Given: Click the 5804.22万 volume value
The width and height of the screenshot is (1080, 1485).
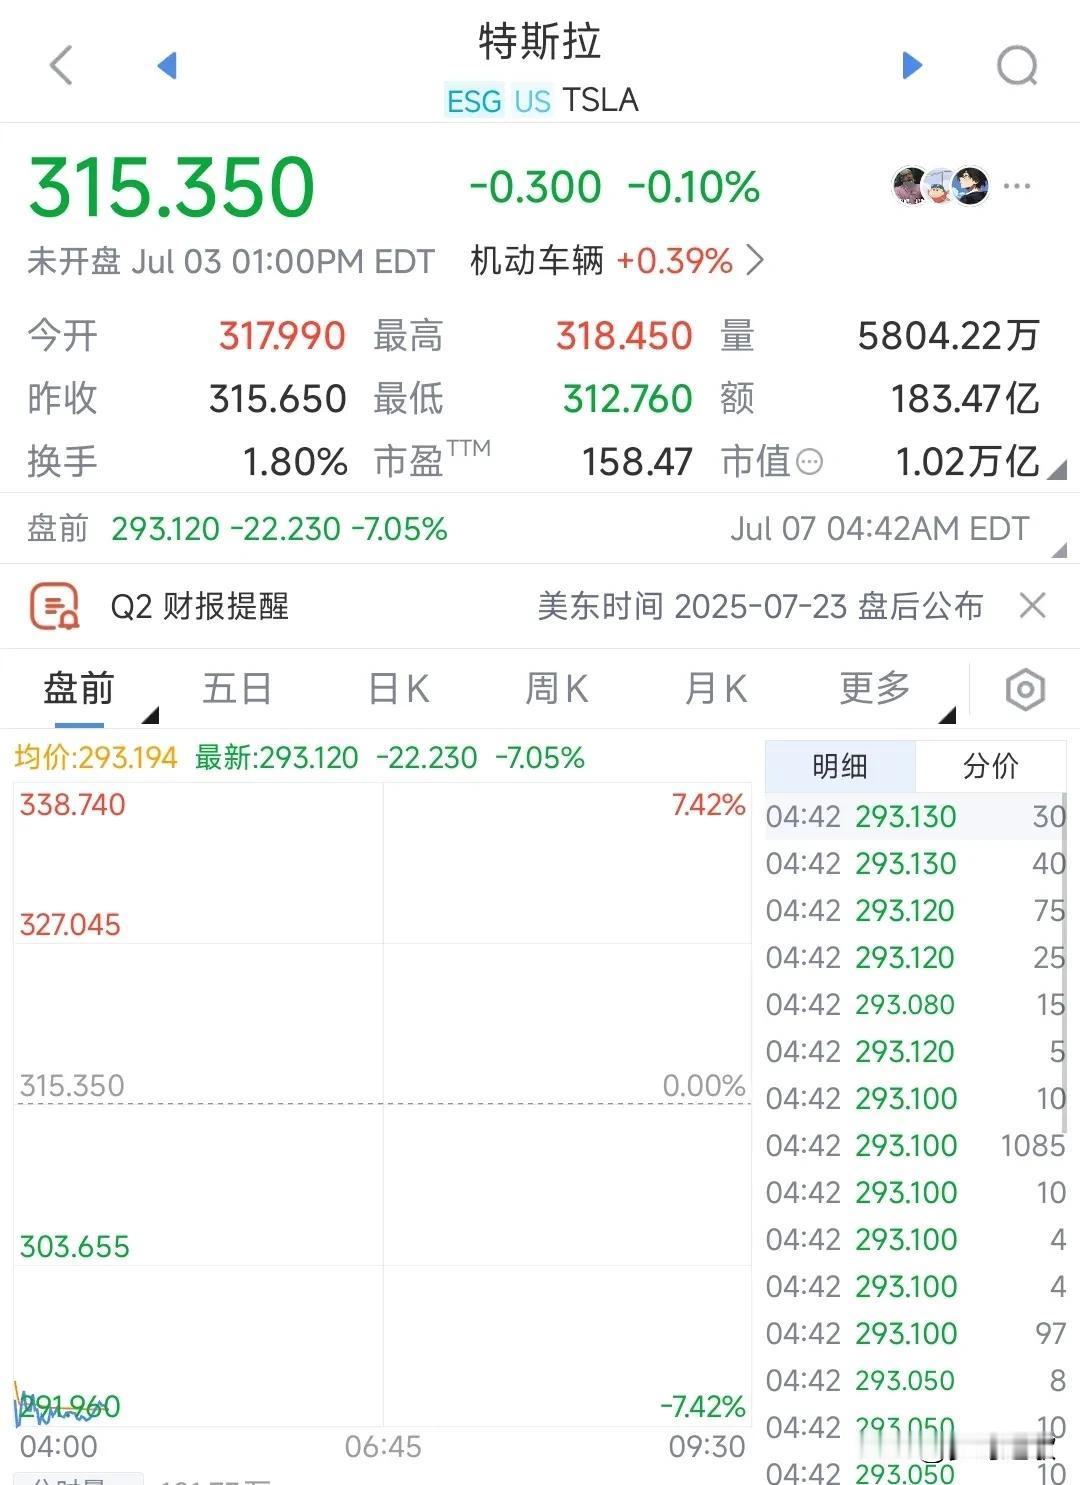Looking at the screenshot, I should (x=948, y=336).
